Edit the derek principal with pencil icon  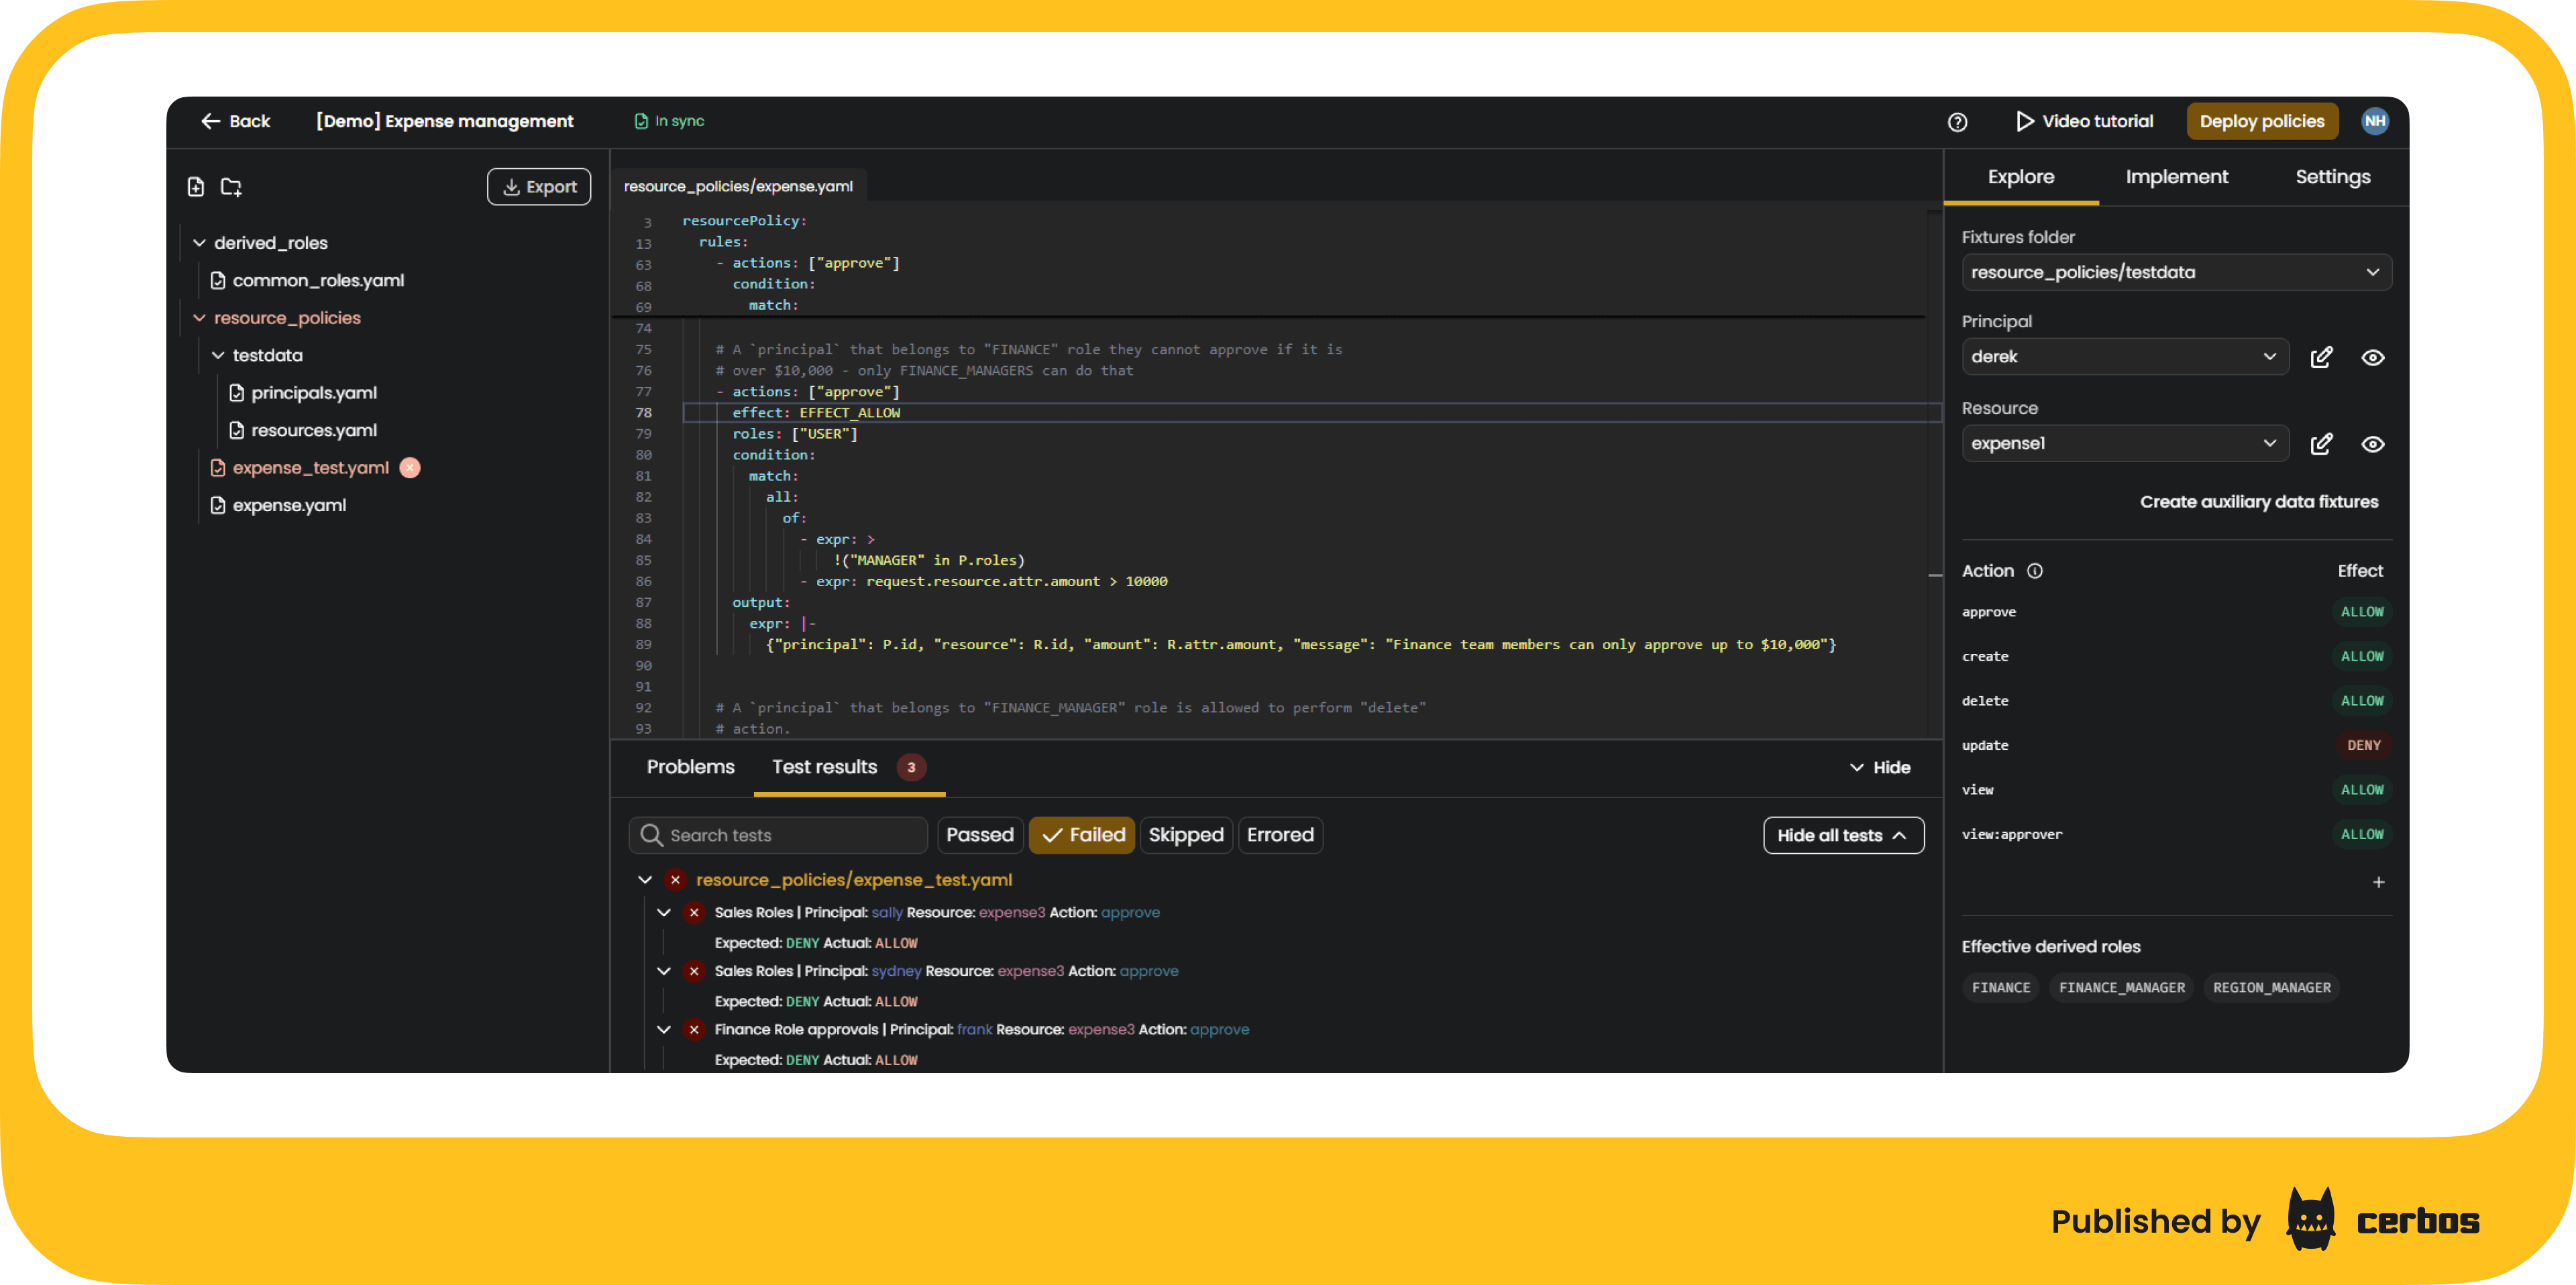pyautogui.click(x=2321, y=357)
